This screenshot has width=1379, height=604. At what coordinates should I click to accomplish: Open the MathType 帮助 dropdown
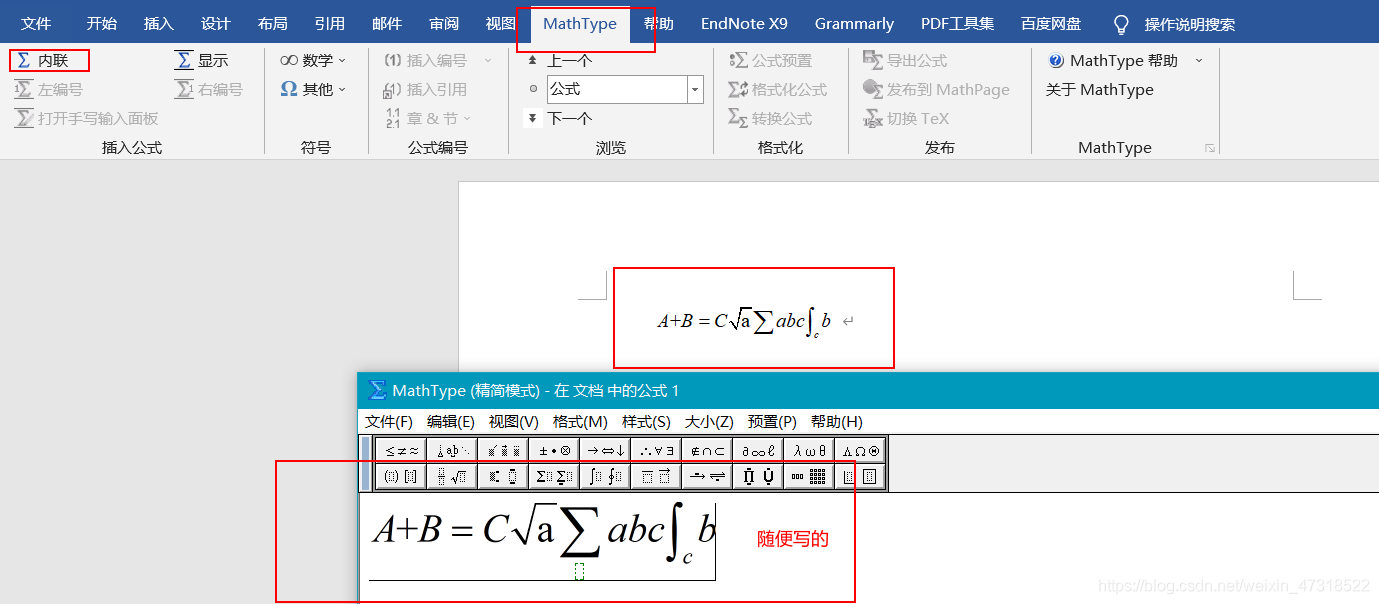(1125, 61)
